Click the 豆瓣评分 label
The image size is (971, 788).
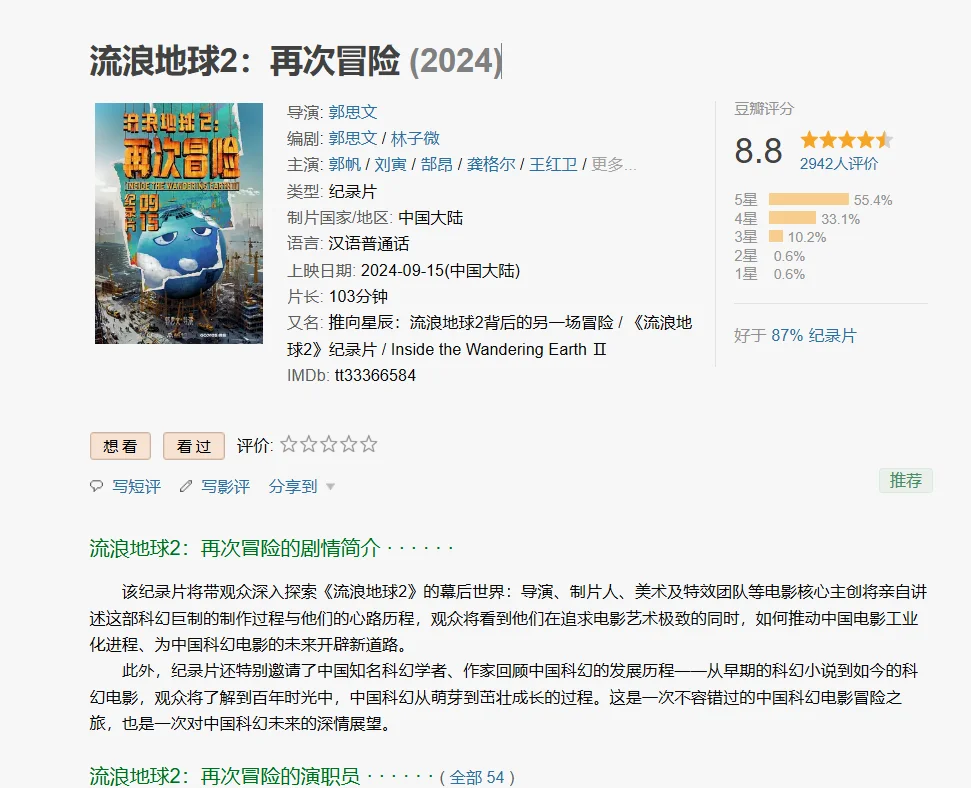click(x=764, y=109)
